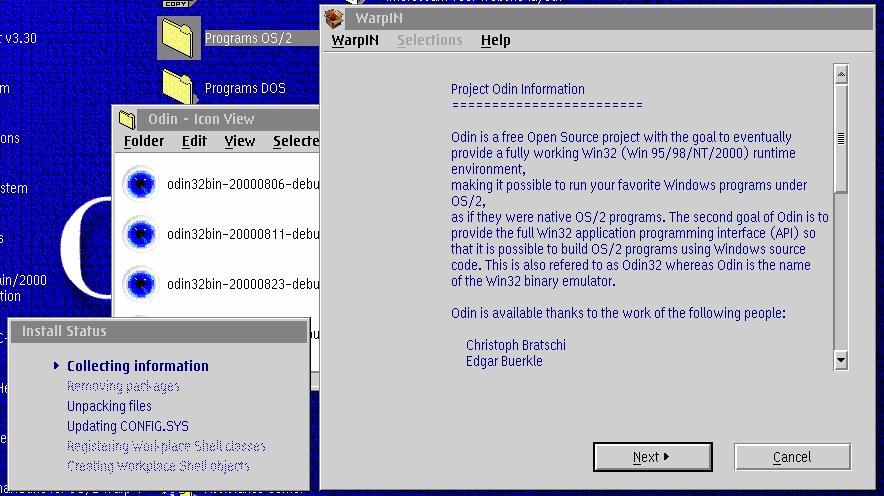The width and height of the screenshot is (884, 496).
Task: Select the odin32bin-20000806 package icon
Action: point(140,184)
